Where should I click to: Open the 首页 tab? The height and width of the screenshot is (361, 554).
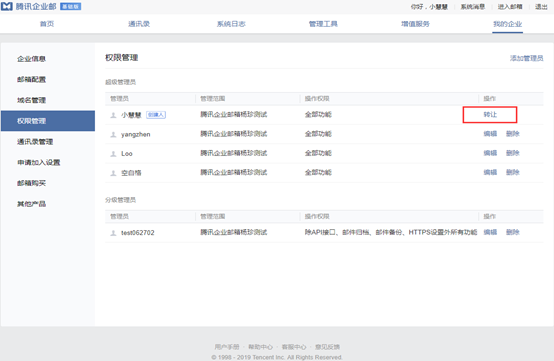(x=47, y=24)
